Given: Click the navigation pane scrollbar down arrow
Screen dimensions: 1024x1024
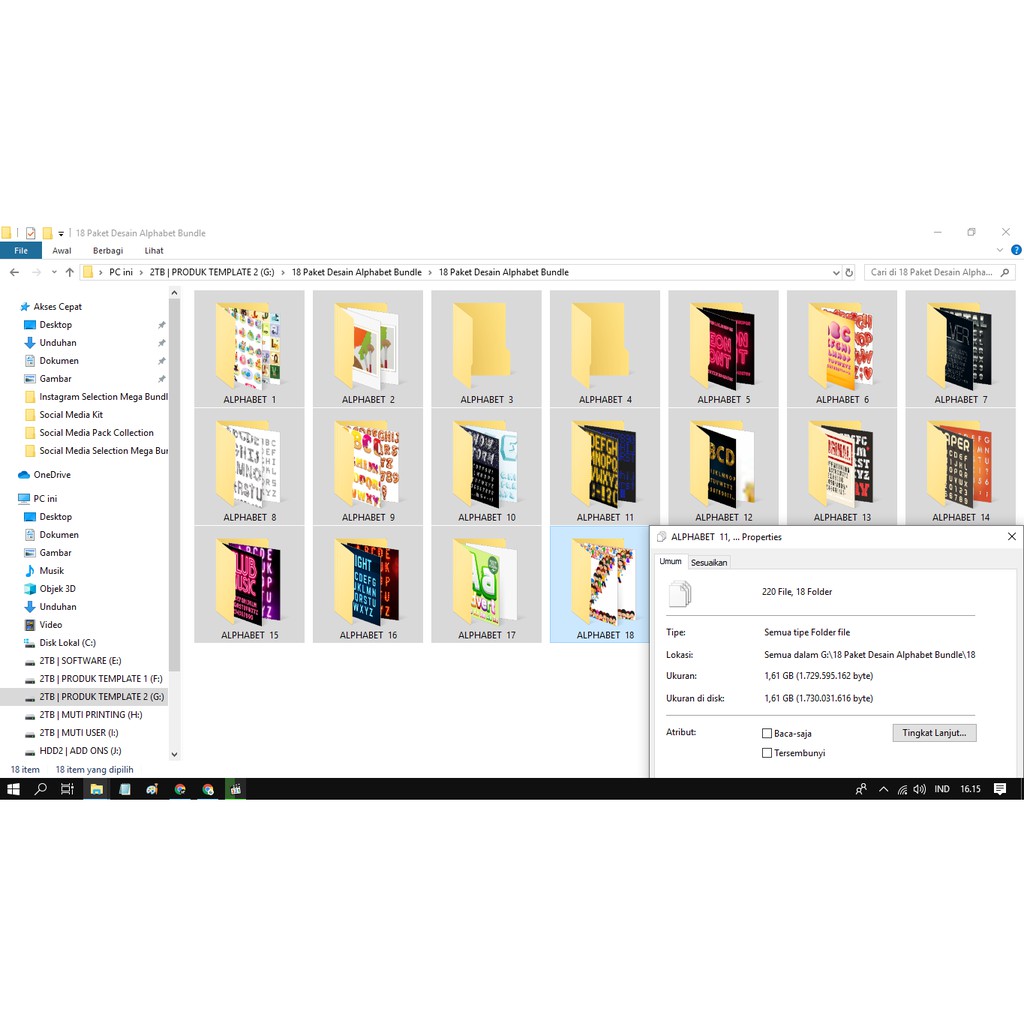Looking at the screenshot, I should pos(174,754).
